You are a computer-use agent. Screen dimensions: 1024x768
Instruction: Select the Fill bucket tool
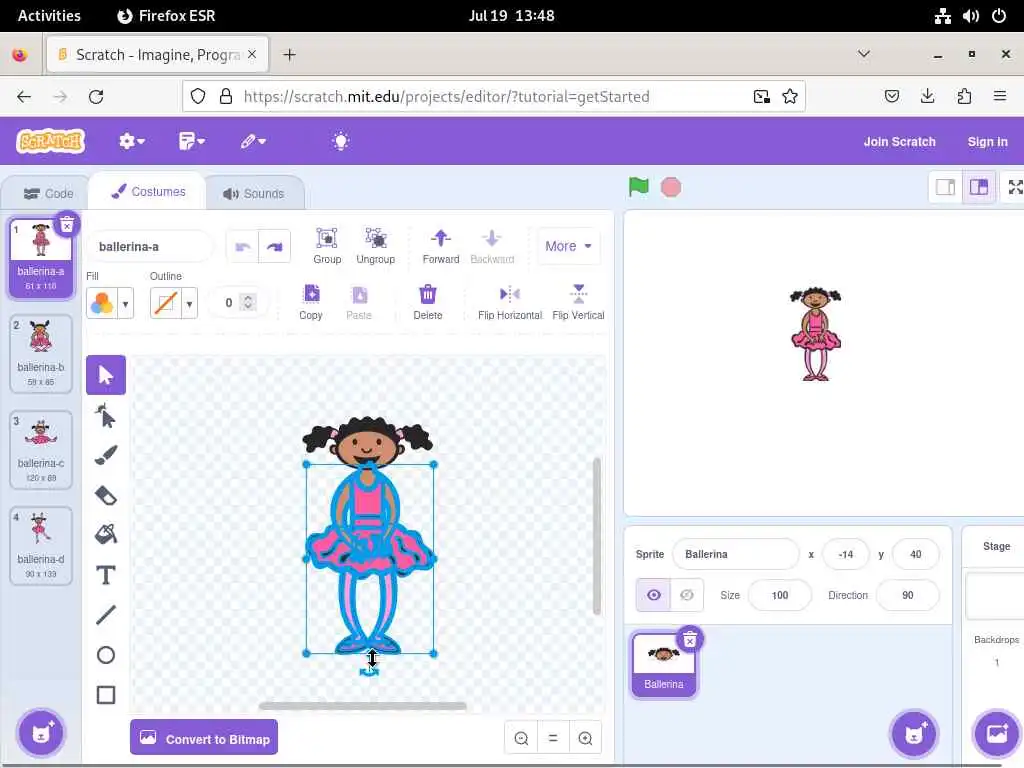click(106, 535)
